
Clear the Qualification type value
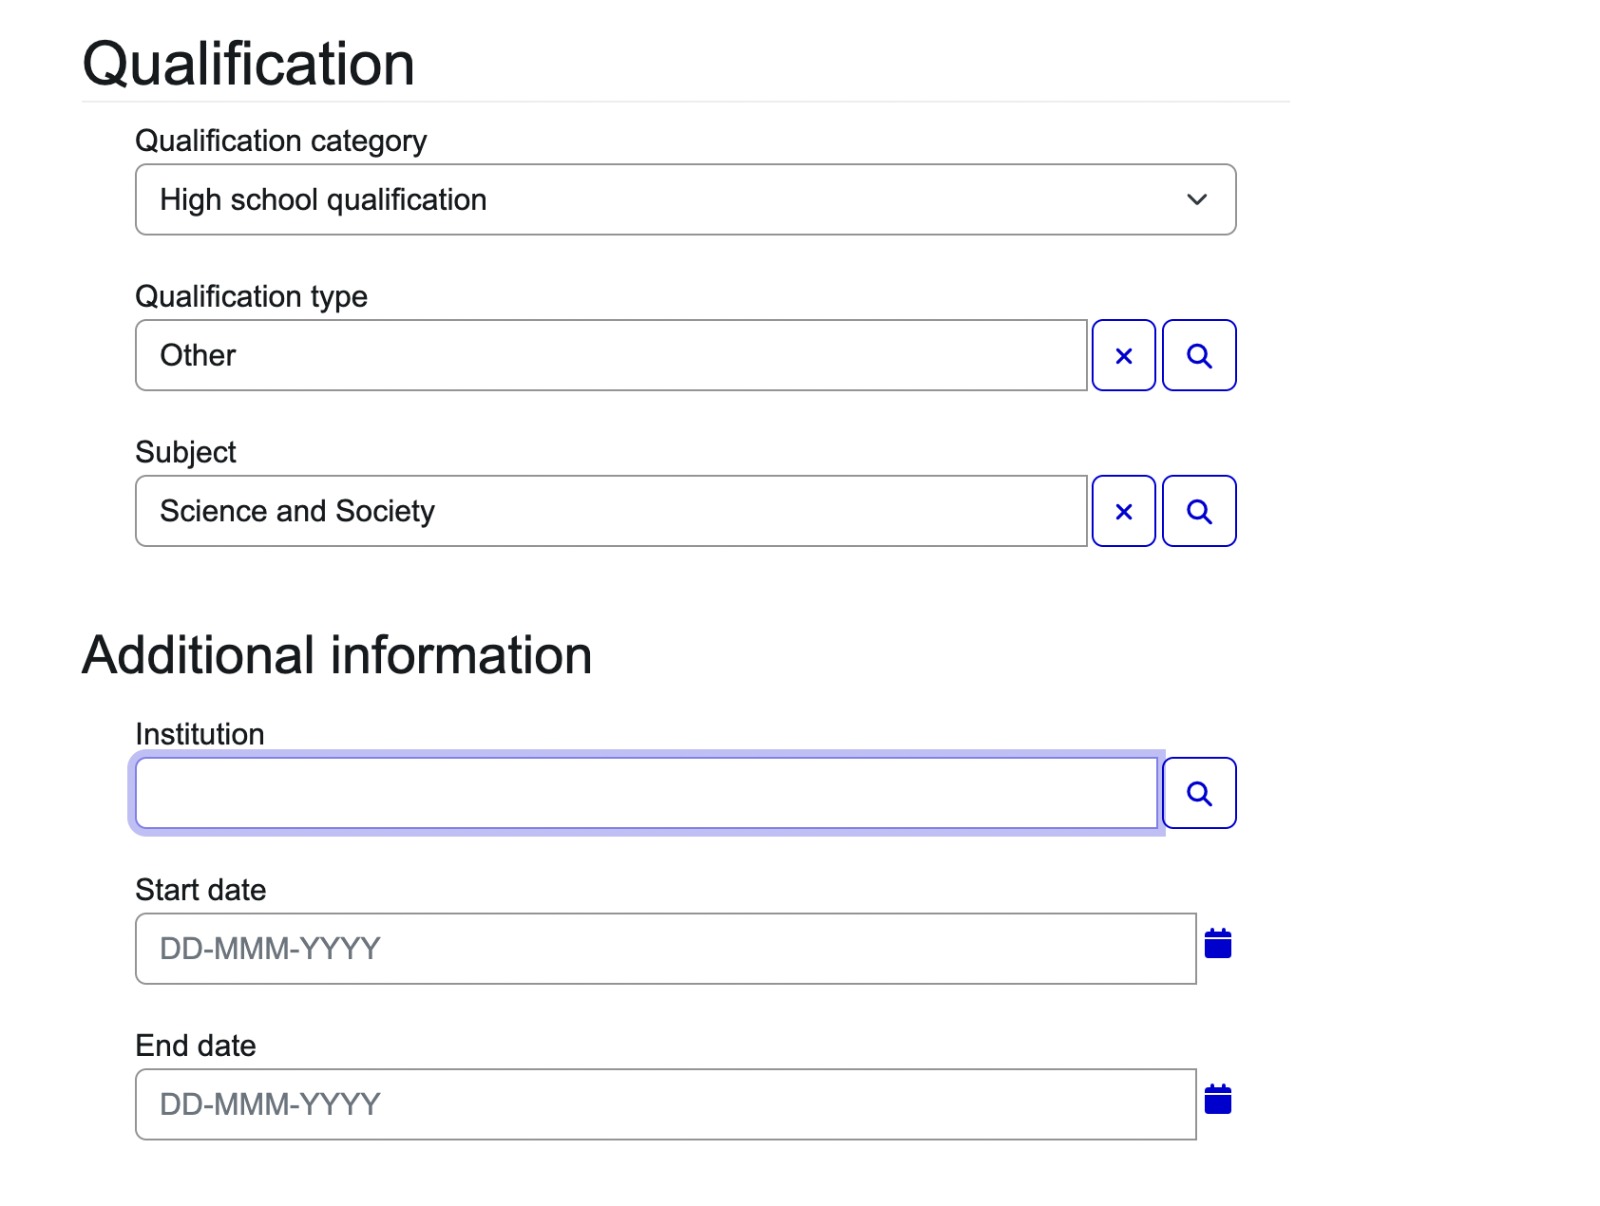tap(1123, 356)
